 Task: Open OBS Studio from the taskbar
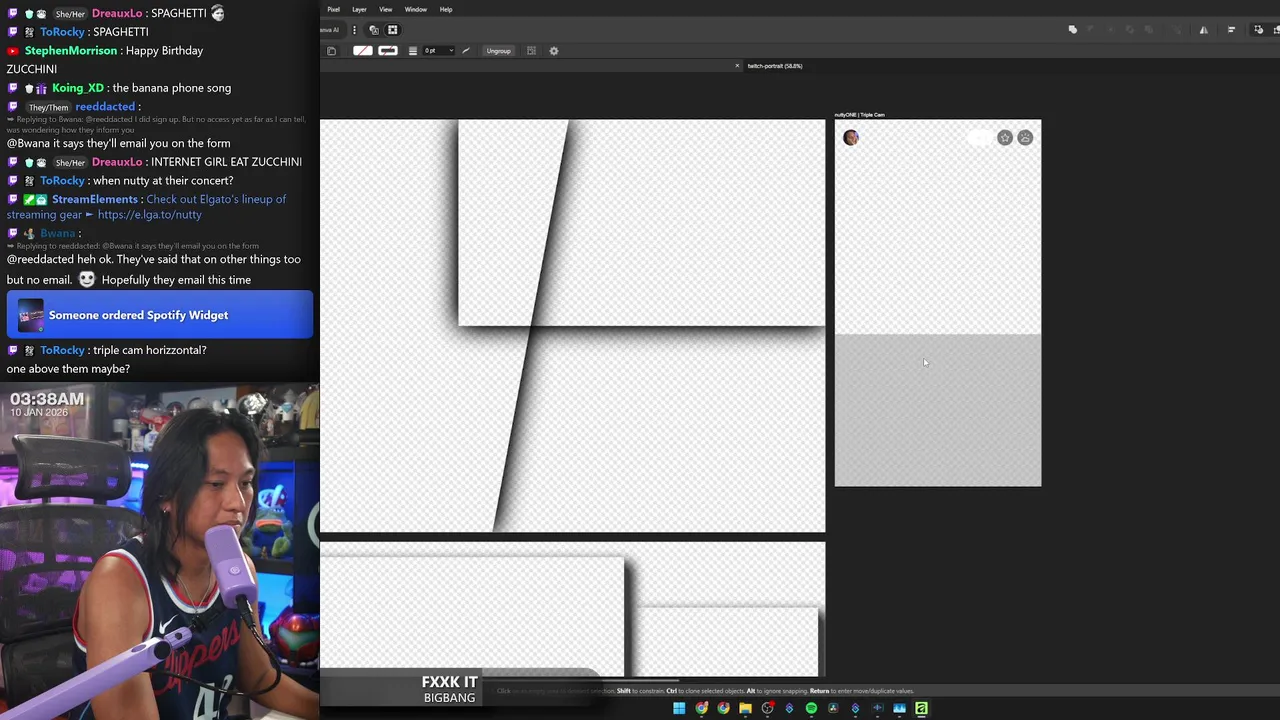tap(767, 708)
